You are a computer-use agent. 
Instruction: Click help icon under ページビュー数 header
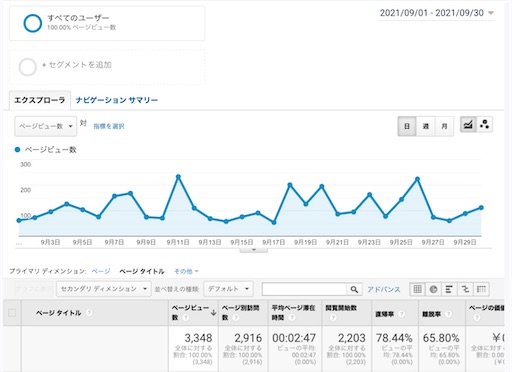tap(186, 318)
